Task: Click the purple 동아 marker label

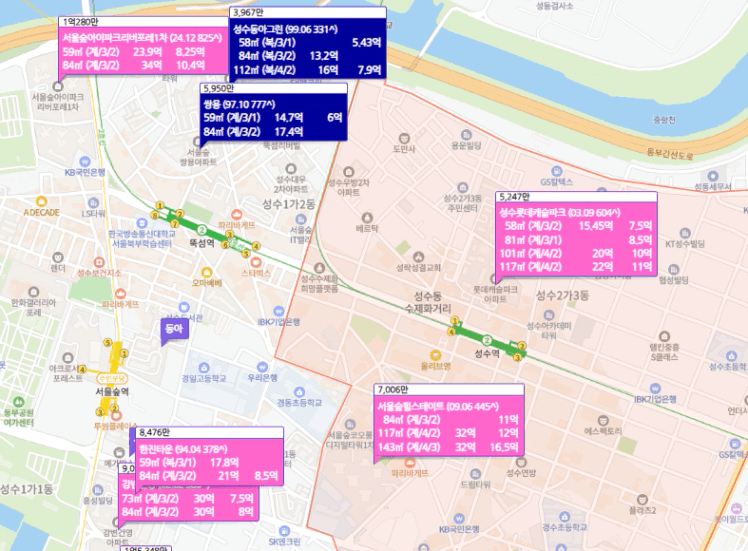Action: pos(175,329)
